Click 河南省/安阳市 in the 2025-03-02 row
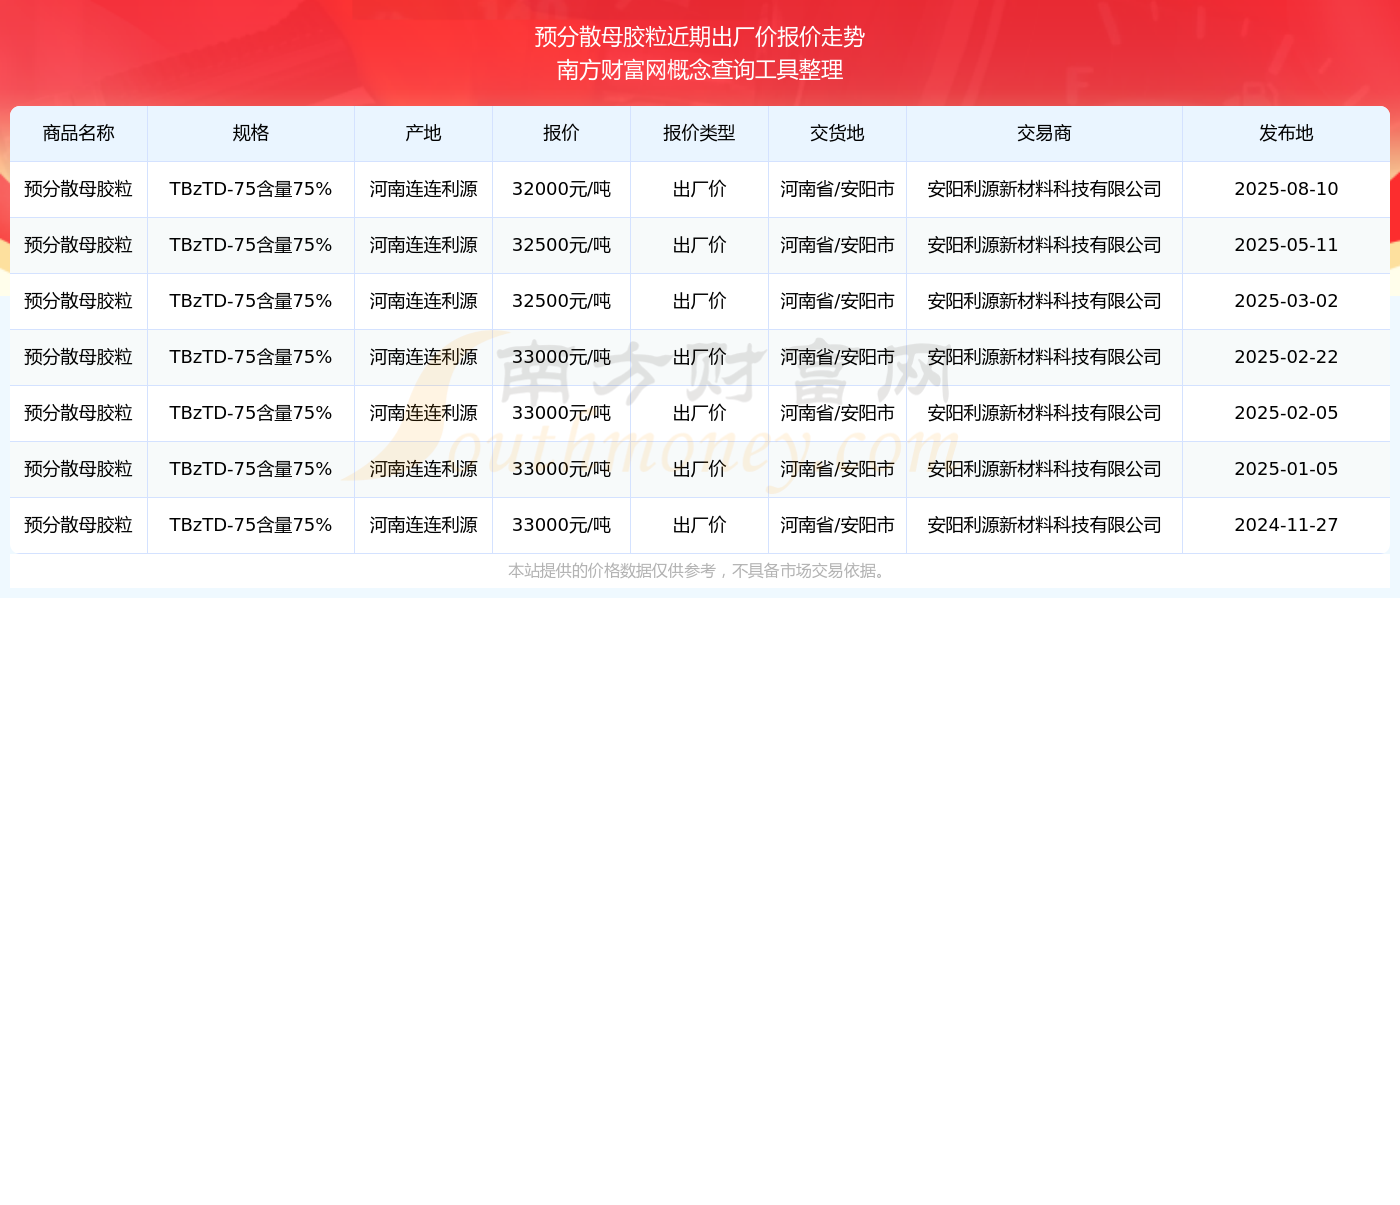The width and height of the screenshot is (1400, 1205). pyautogui.click(x=837, y=301)
